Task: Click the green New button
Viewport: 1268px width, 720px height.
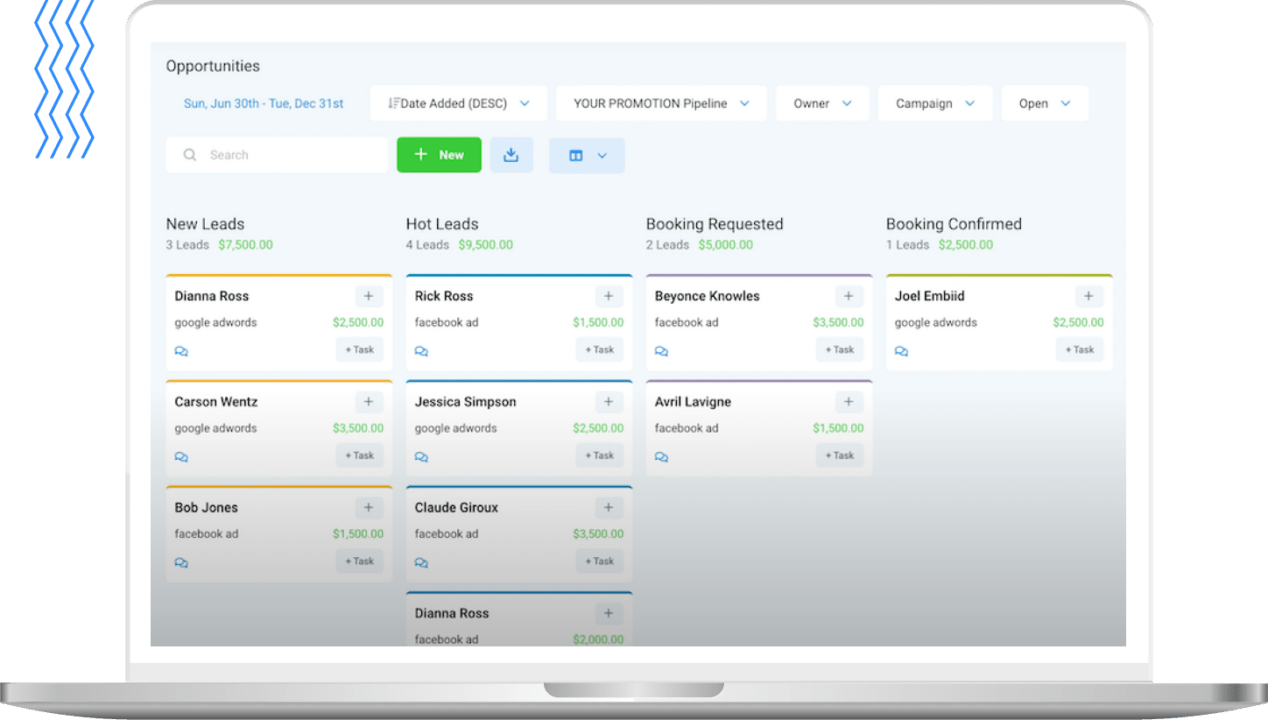Action: click(x=439, y=155)
